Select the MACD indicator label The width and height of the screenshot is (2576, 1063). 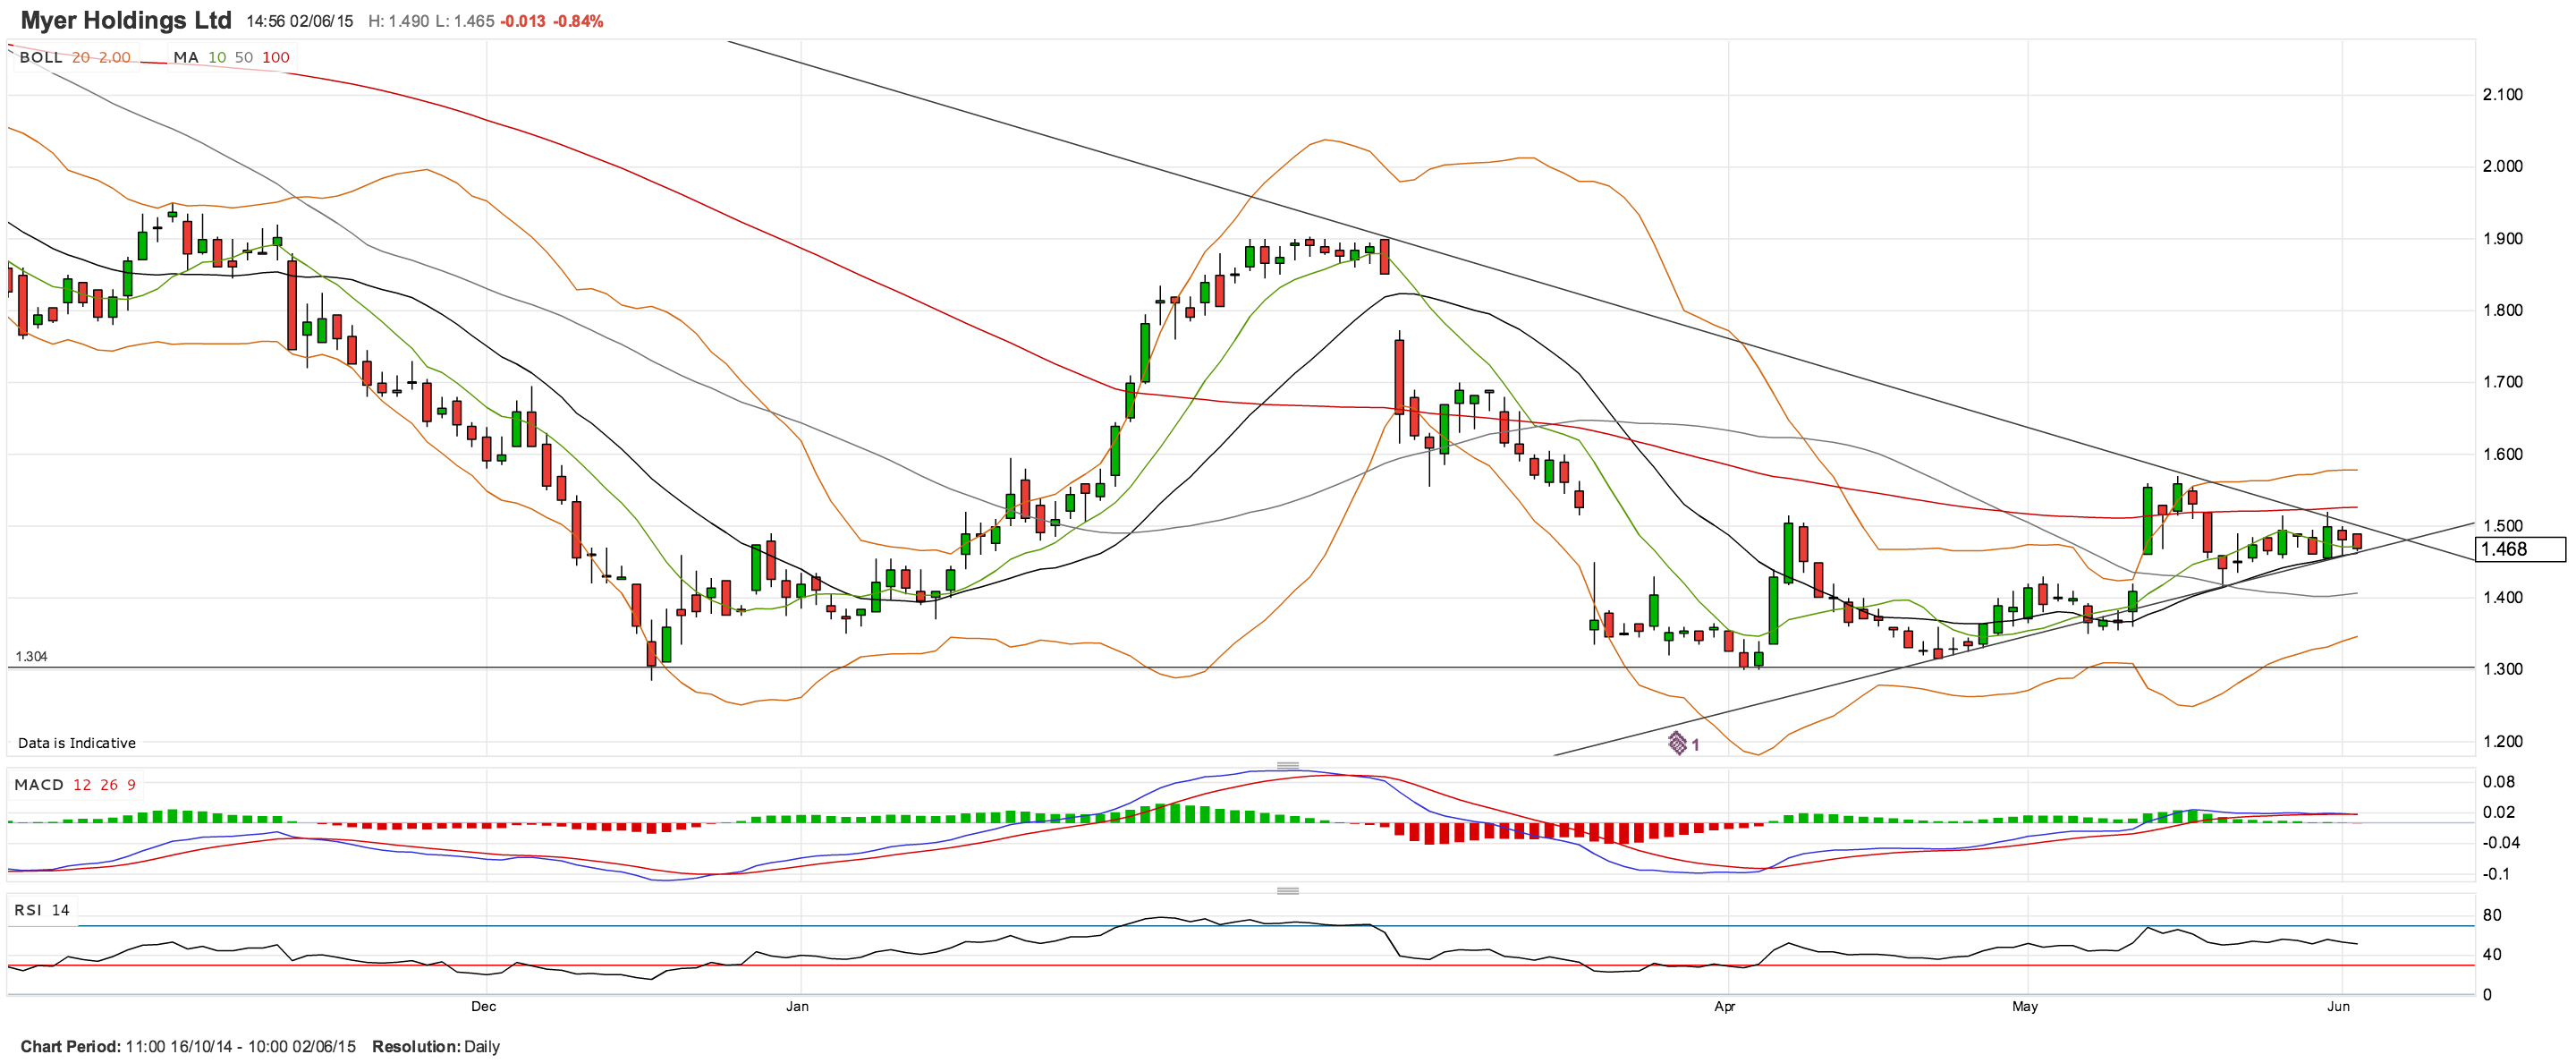coord(39,784)
